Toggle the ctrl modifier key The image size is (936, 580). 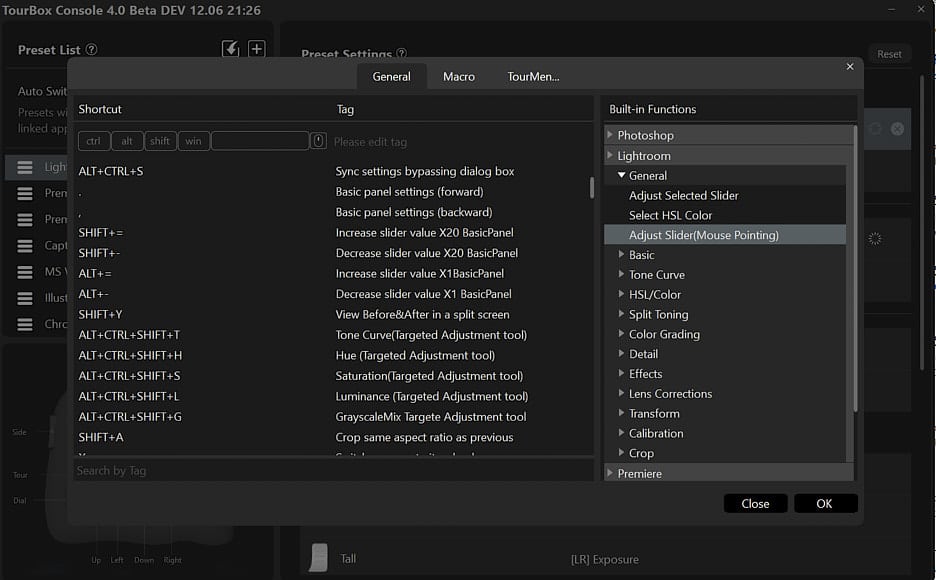coord(94,141)
